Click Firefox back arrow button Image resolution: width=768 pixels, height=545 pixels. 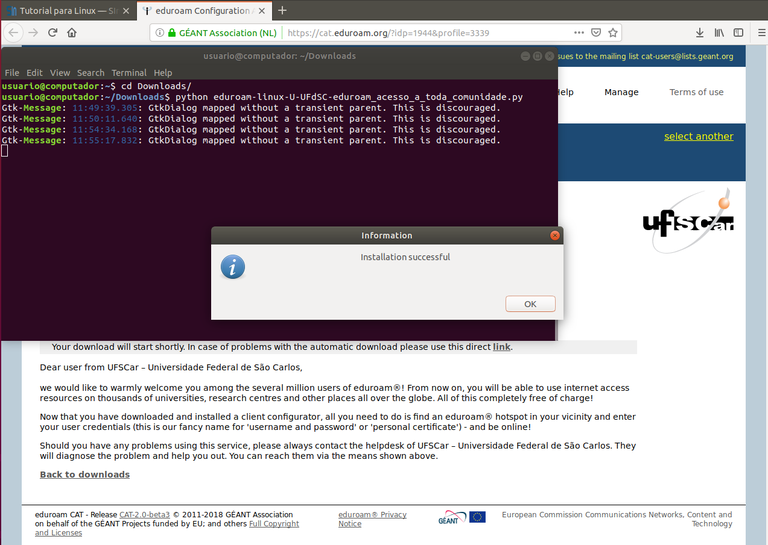pos(13,33)
